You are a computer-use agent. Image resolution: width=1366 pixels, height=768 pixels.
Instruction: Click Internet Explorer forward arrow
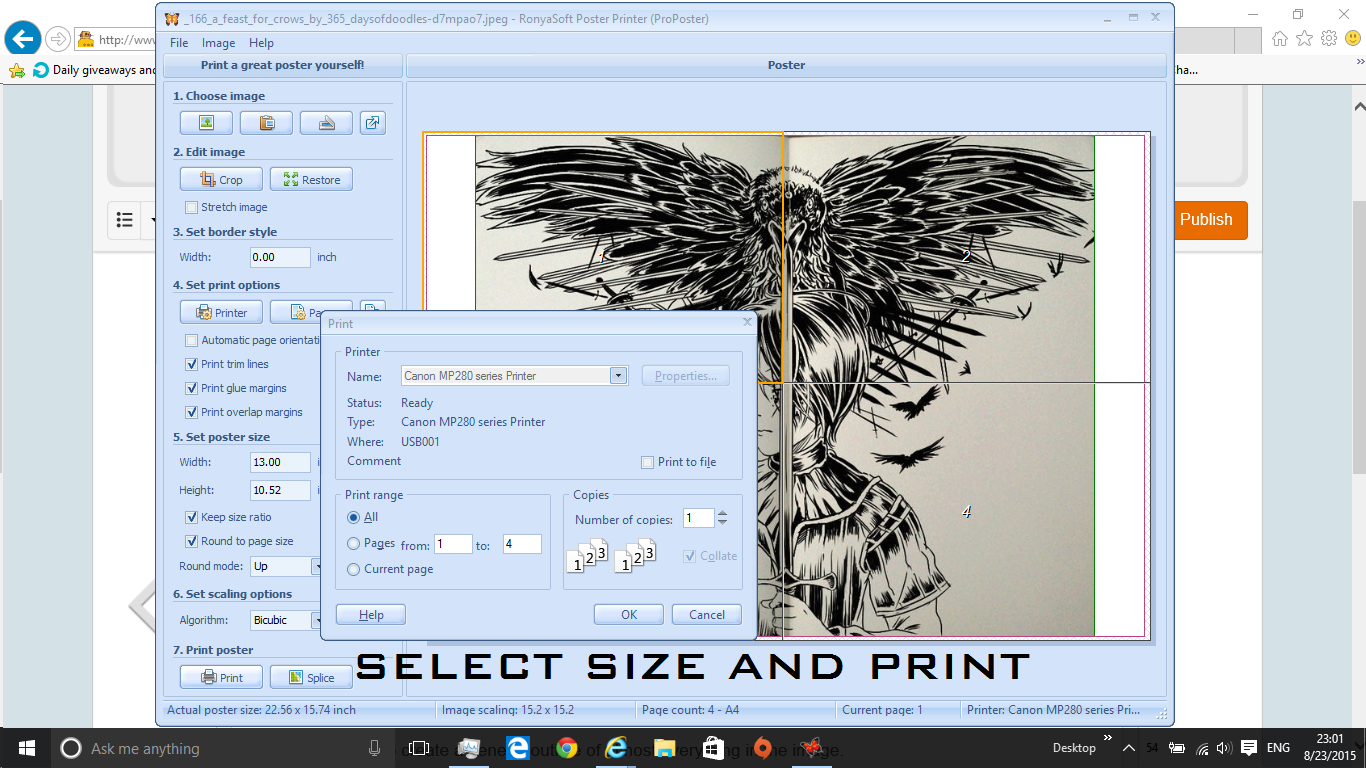58,39
